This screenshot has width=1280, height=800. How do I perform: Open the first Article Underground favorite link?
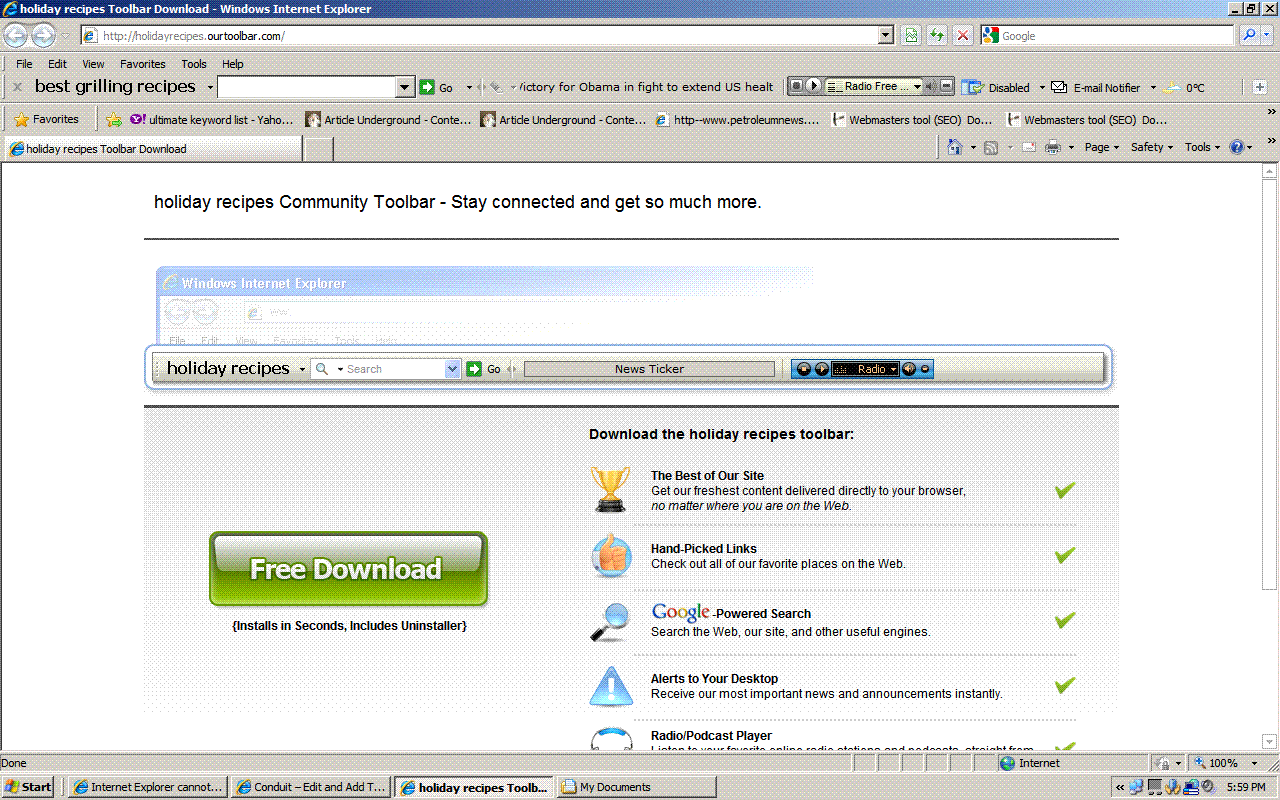click(x=388, y=120)
